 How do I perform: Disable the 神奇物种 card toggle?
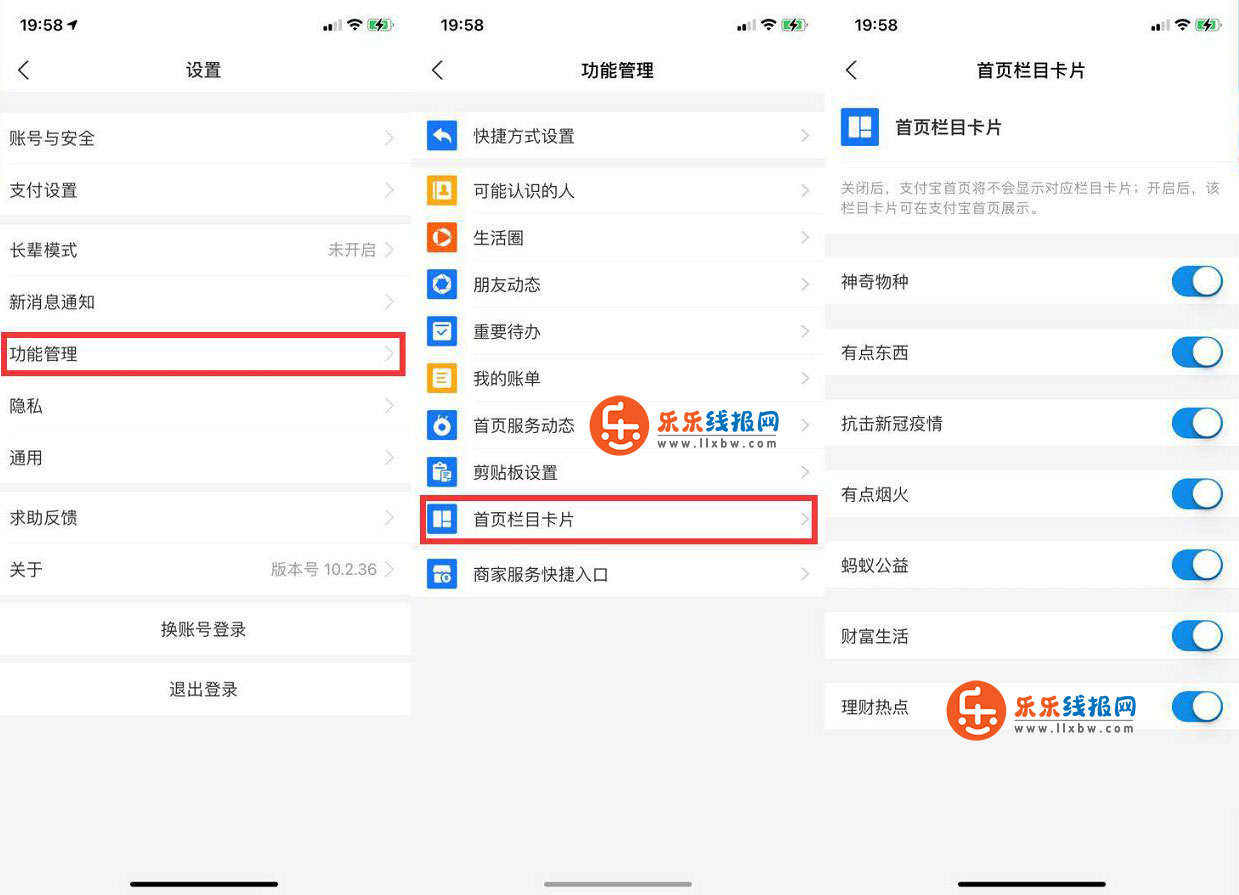click(1196, 282)
